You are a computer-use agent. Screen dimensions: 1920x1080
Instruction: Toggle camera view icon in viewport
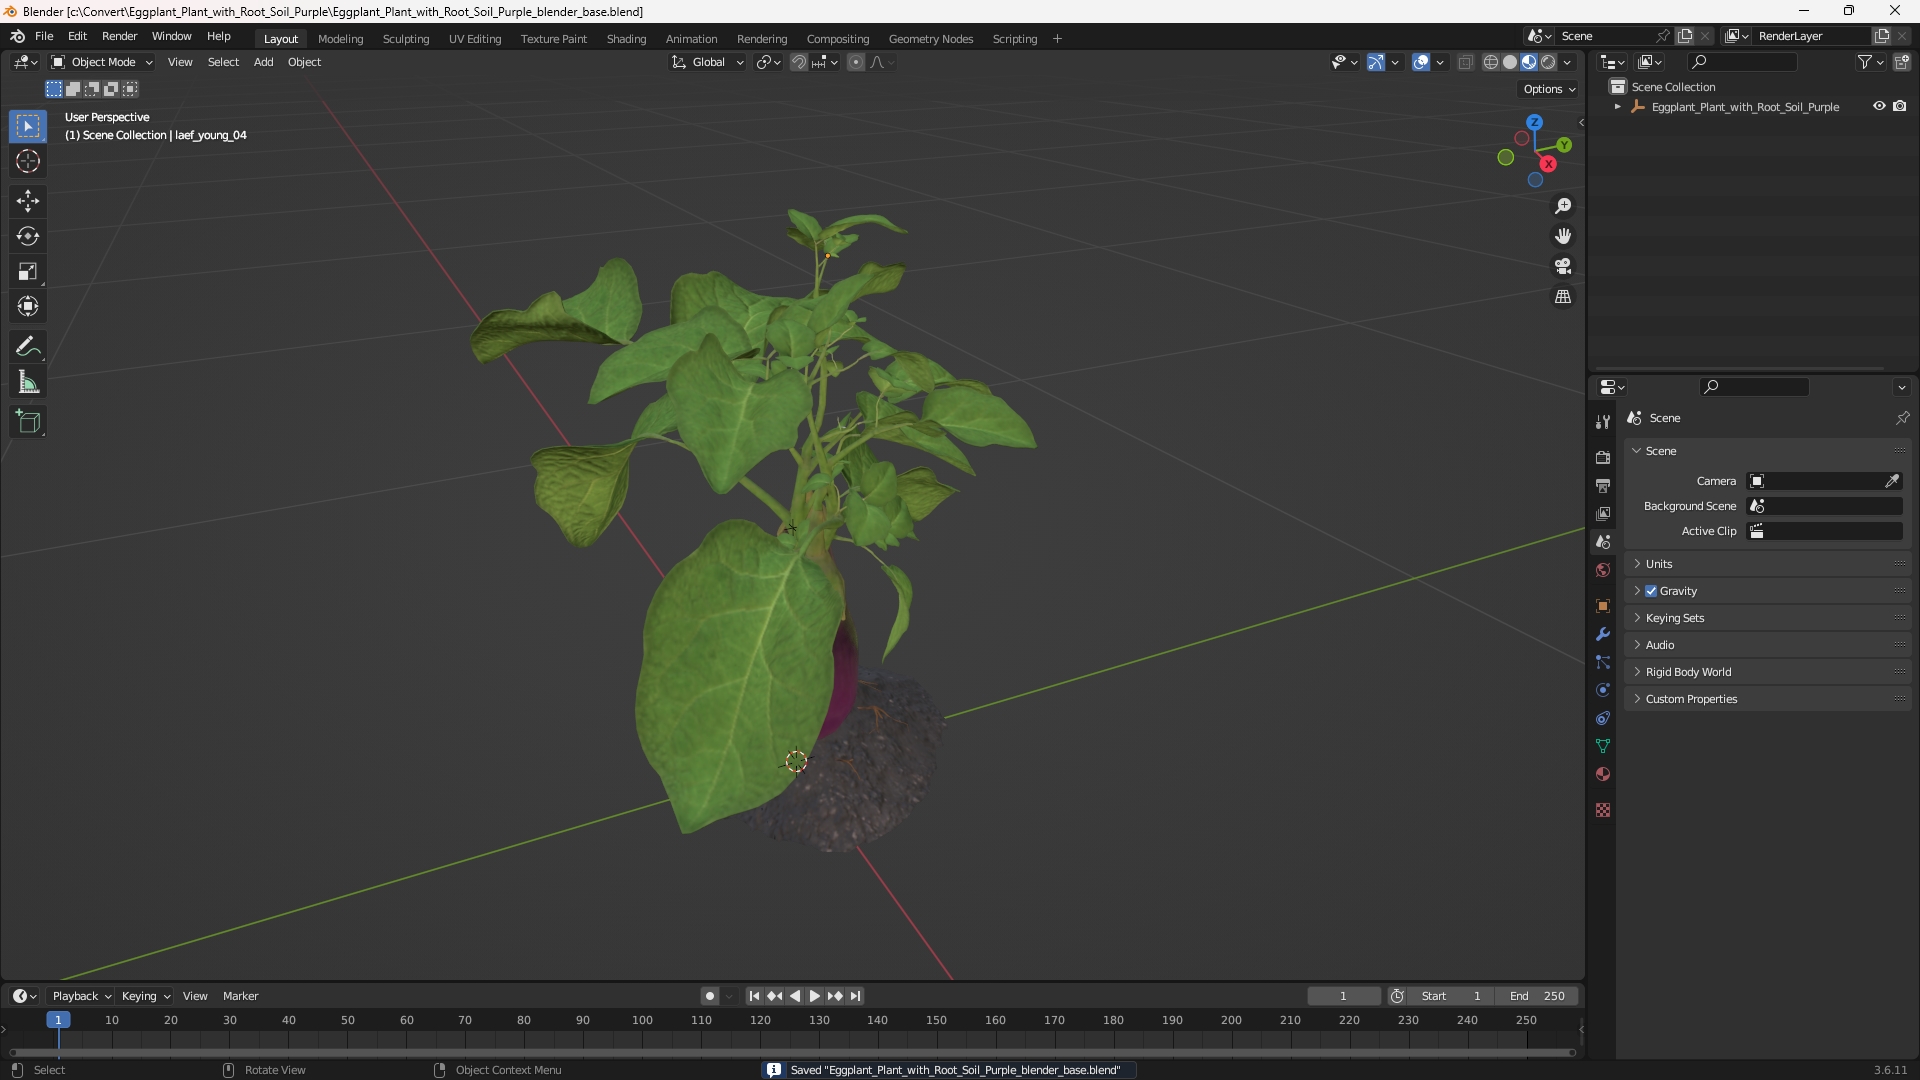[x=1563, y=266]
